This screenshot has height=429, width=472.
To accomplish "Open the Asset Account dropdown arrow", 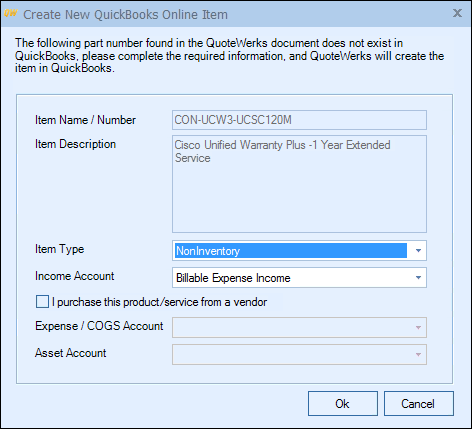I will pyautogui.click(x=418, y=355).
